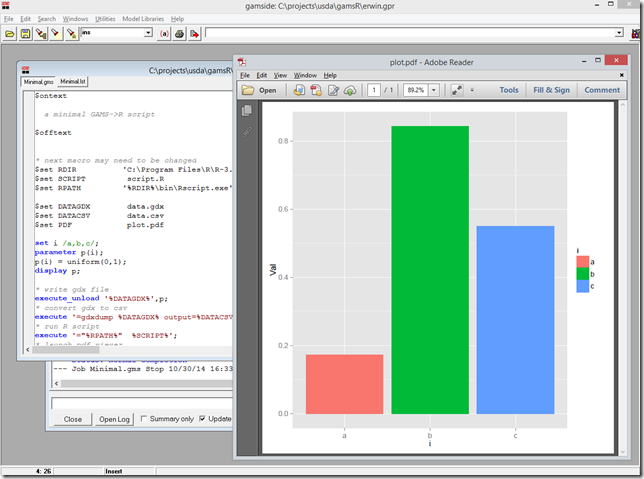Screen dimensions: 644x479
Task: Click the editor window icon beside C:\projects path
Action: click(x=25, y=69)
